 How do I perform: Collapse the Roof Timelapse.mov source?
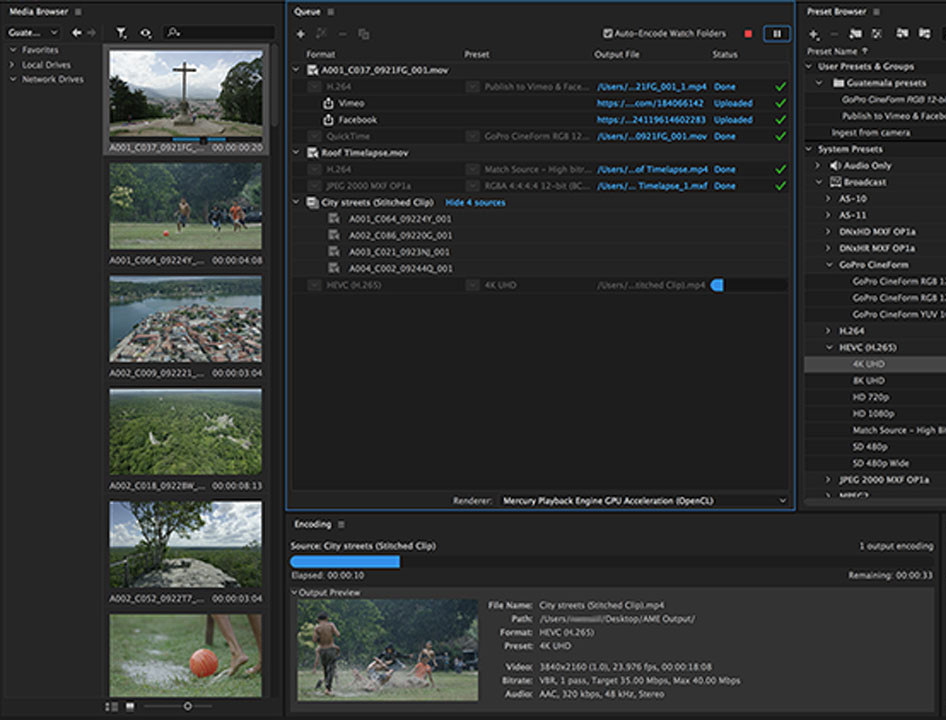coord(296,153)
